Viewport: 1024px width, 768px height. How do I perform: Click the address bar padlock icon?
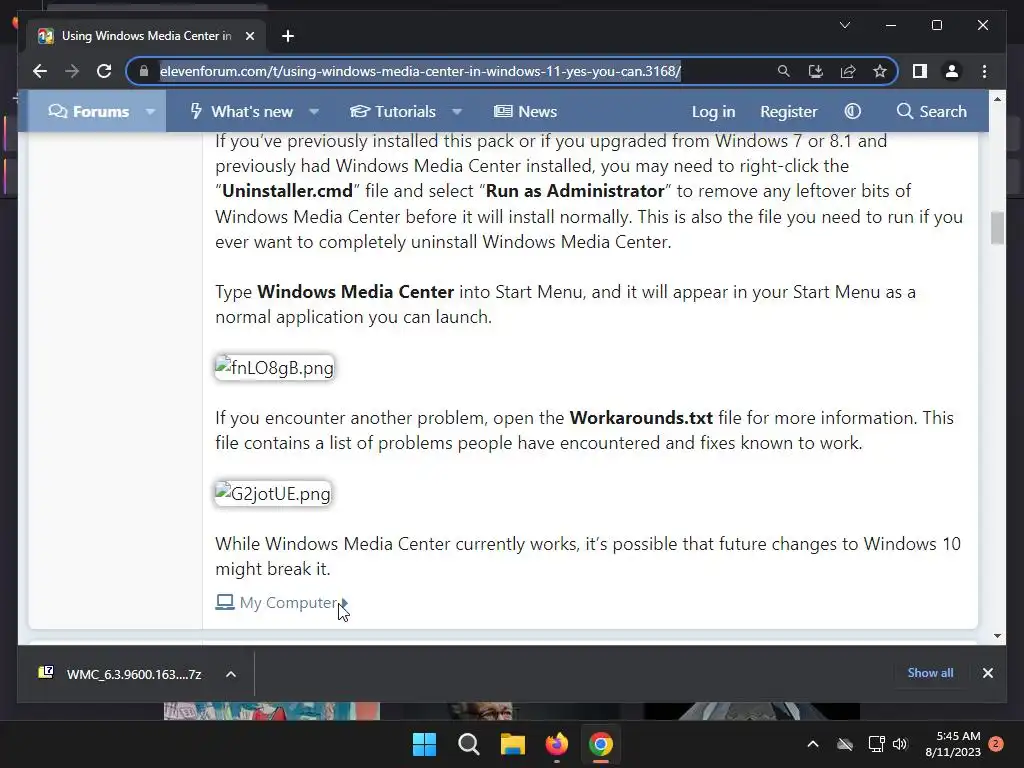click(144, 71)
